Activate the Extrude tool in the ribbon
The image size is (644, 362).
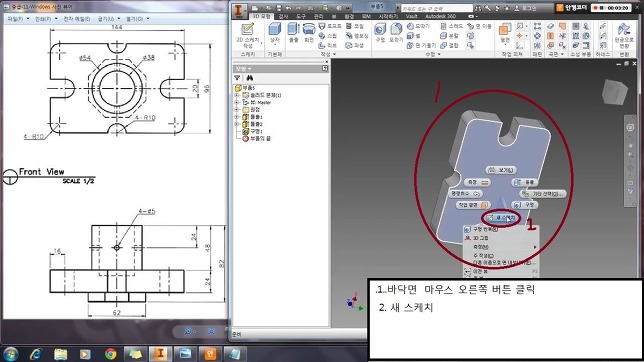(293, 33)
